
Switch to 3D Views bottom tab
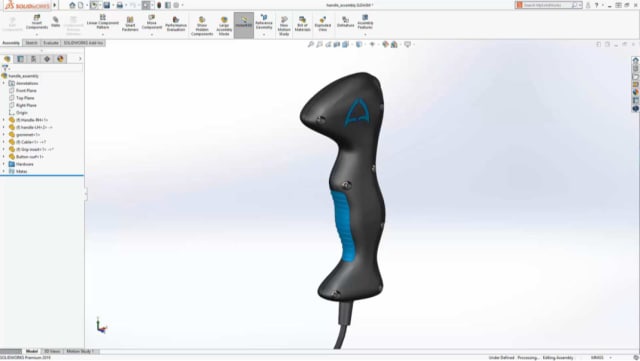pos(52,351)
